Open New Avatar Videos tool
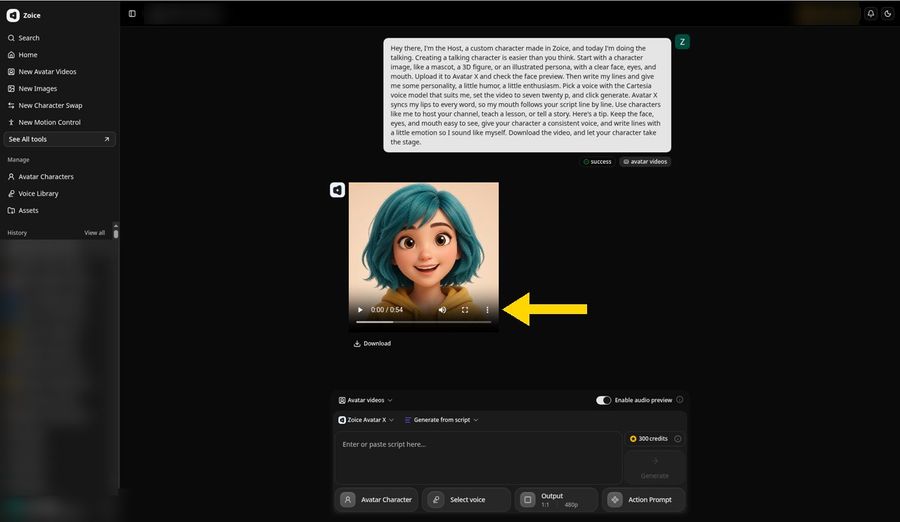Viewport: 900px width, 522px height. pos(42,72)
